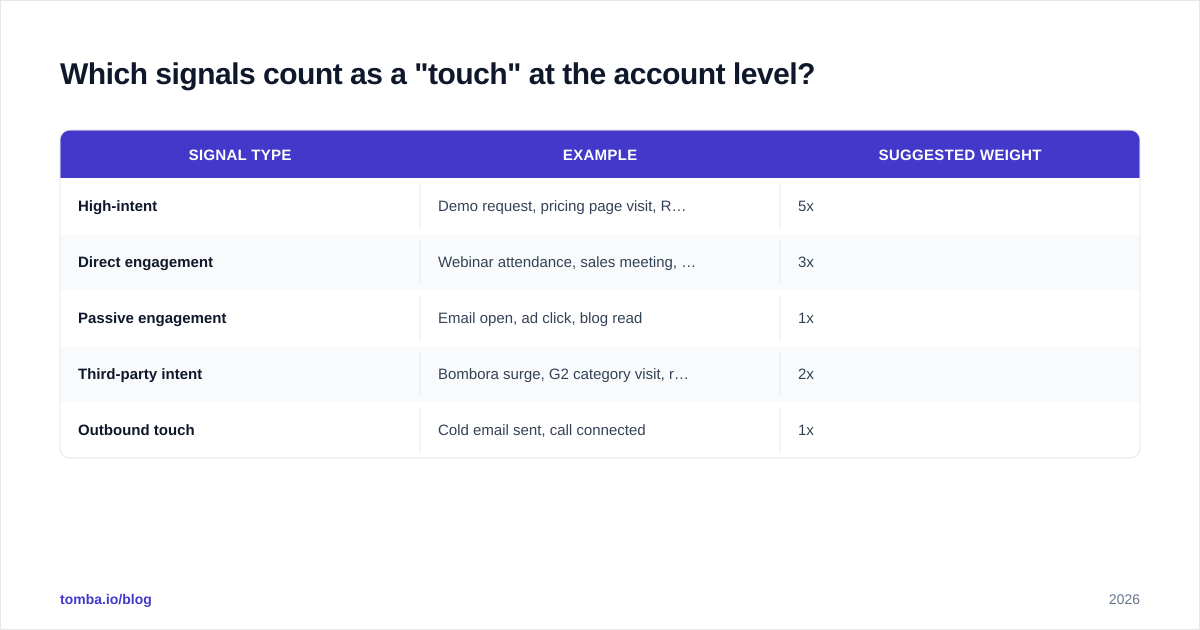Click the SIGNAL TYPE column header
Screen dimensions: 1200x630
[x=240, y=155]
